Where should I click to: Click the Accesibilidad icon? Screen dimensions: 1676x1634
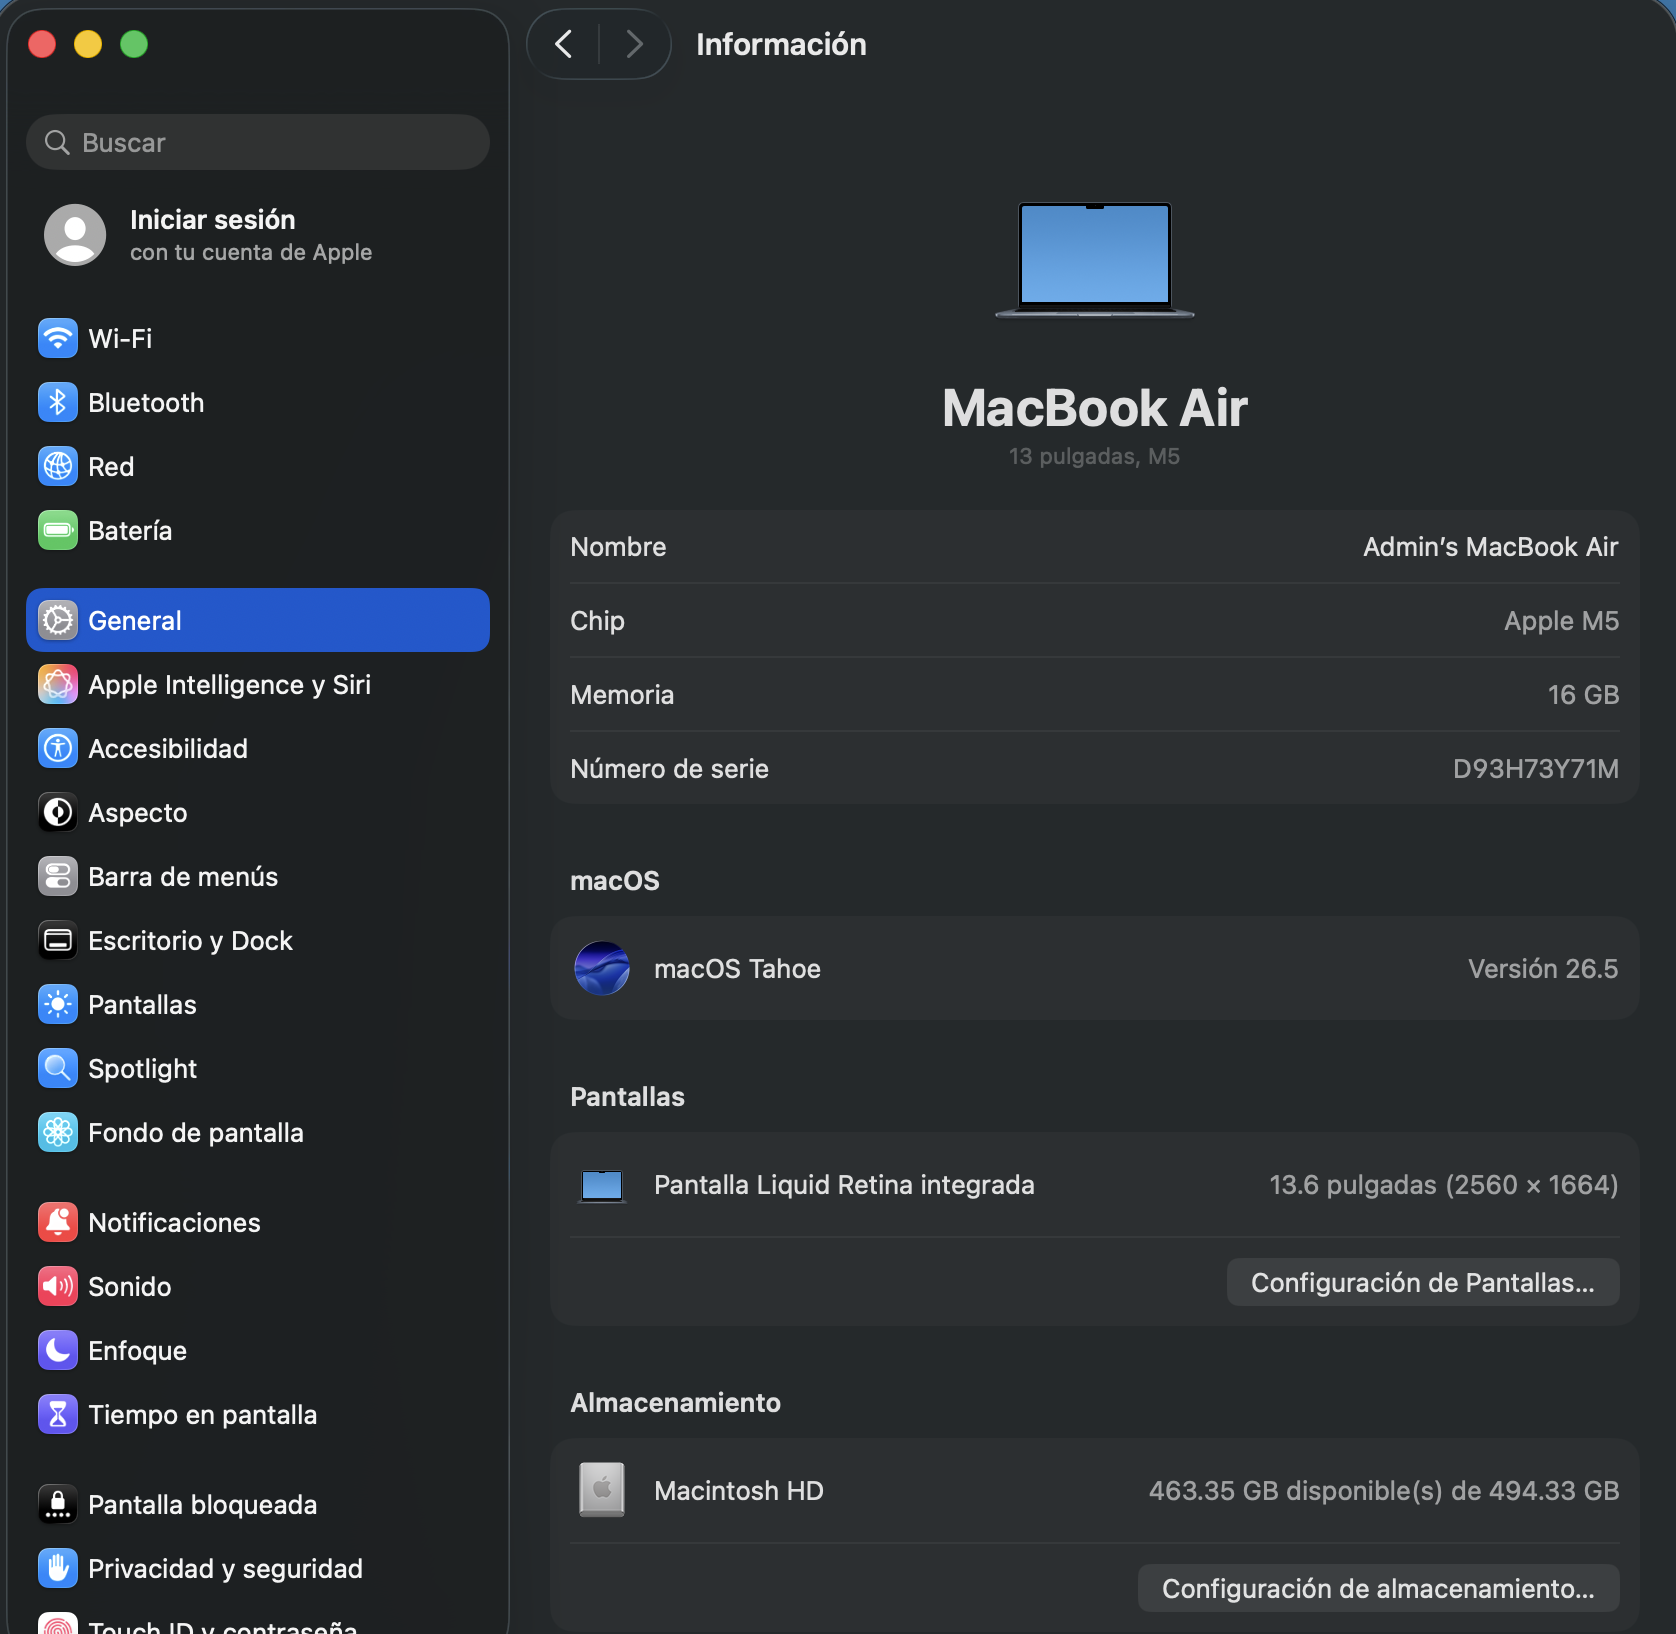58,748
